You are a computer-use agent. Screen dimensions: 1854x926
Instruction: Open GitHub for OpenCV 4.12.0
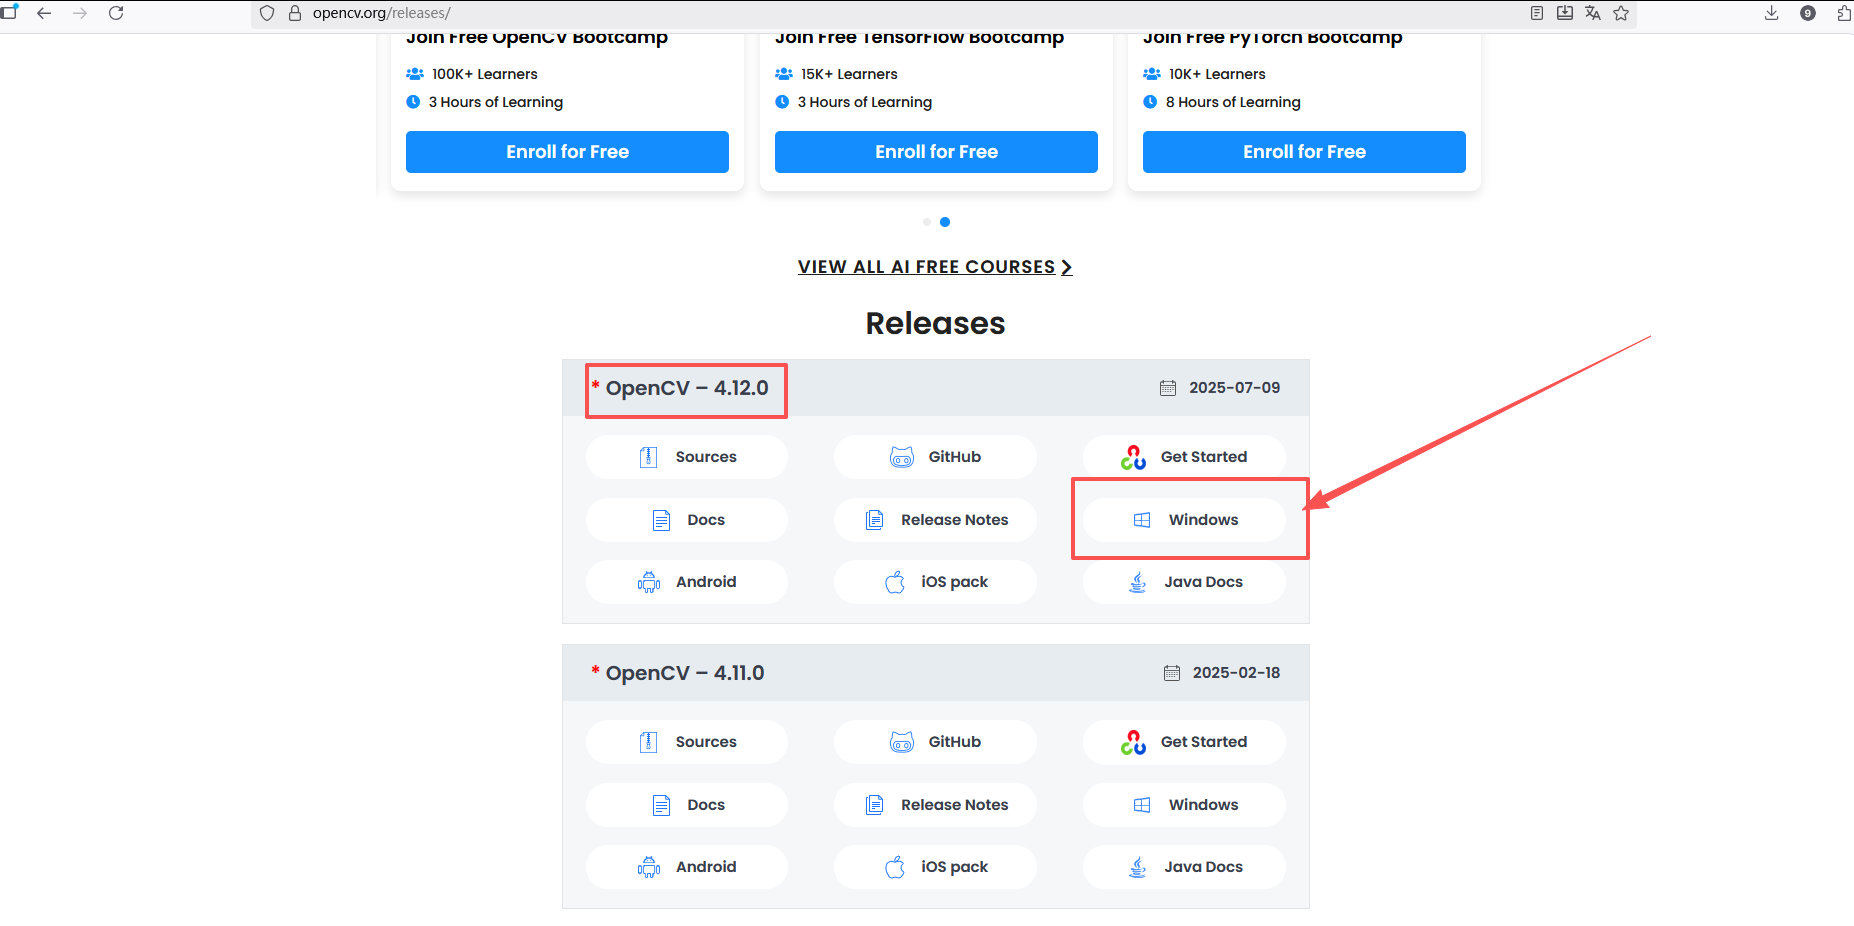click(x=935, y=457)
